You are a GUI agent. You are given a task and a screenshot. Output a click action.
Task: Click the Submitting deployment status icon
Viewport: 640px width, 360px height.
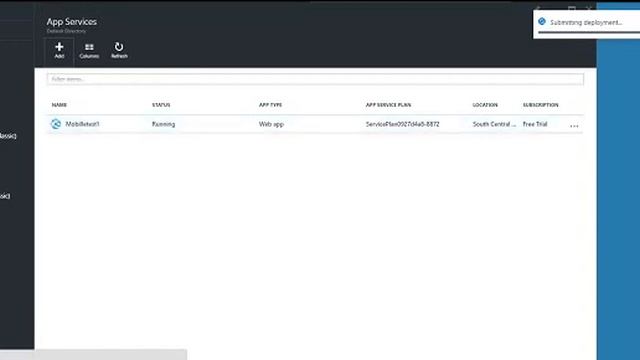(542, 22)
